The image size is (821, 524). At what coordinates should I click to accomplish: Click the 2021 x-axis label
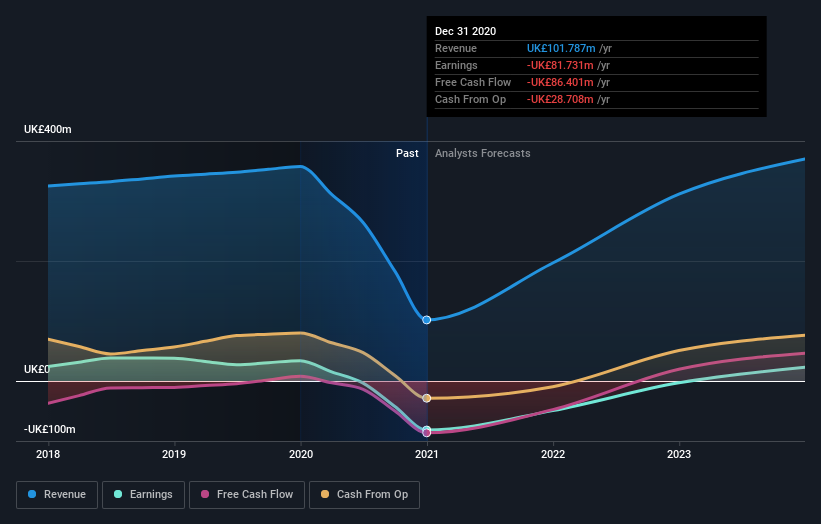tap(427, 454)
